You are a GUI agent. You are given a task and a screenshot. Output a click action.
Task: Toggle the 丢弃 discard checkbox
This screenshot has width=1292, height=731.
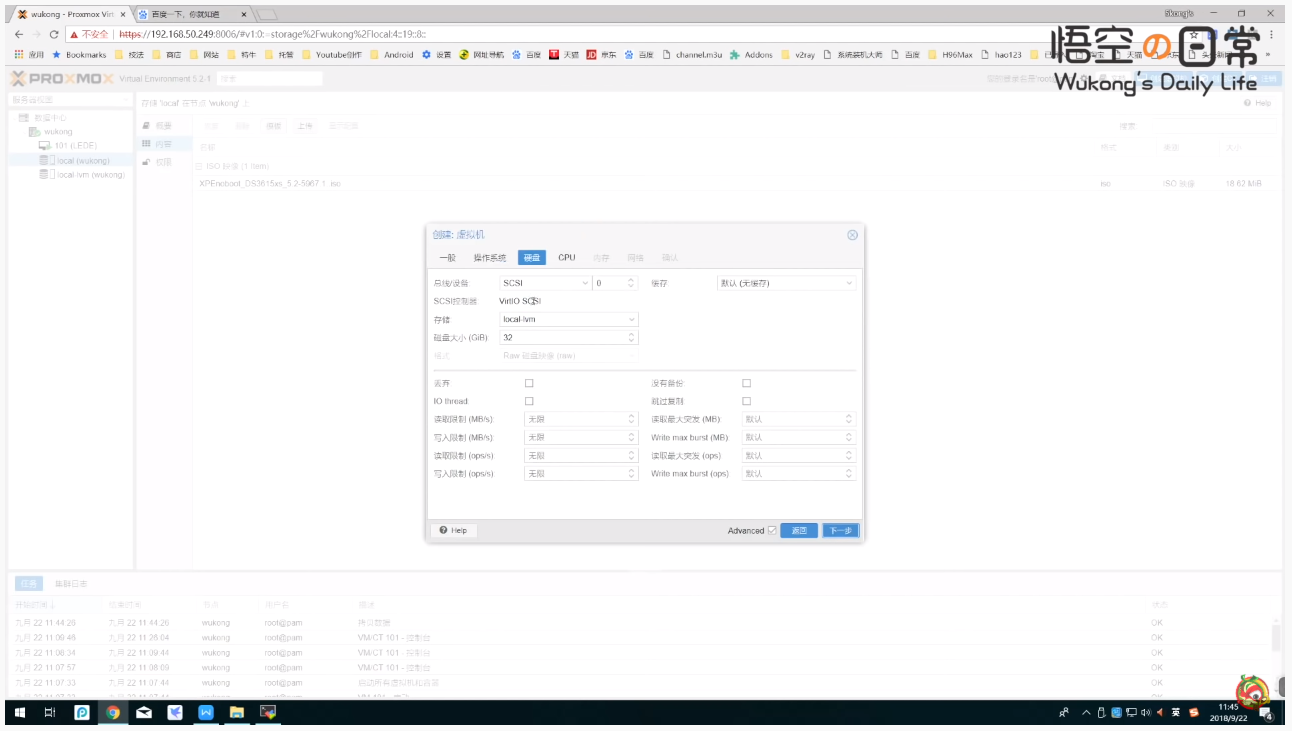click(x=529, y=383)
